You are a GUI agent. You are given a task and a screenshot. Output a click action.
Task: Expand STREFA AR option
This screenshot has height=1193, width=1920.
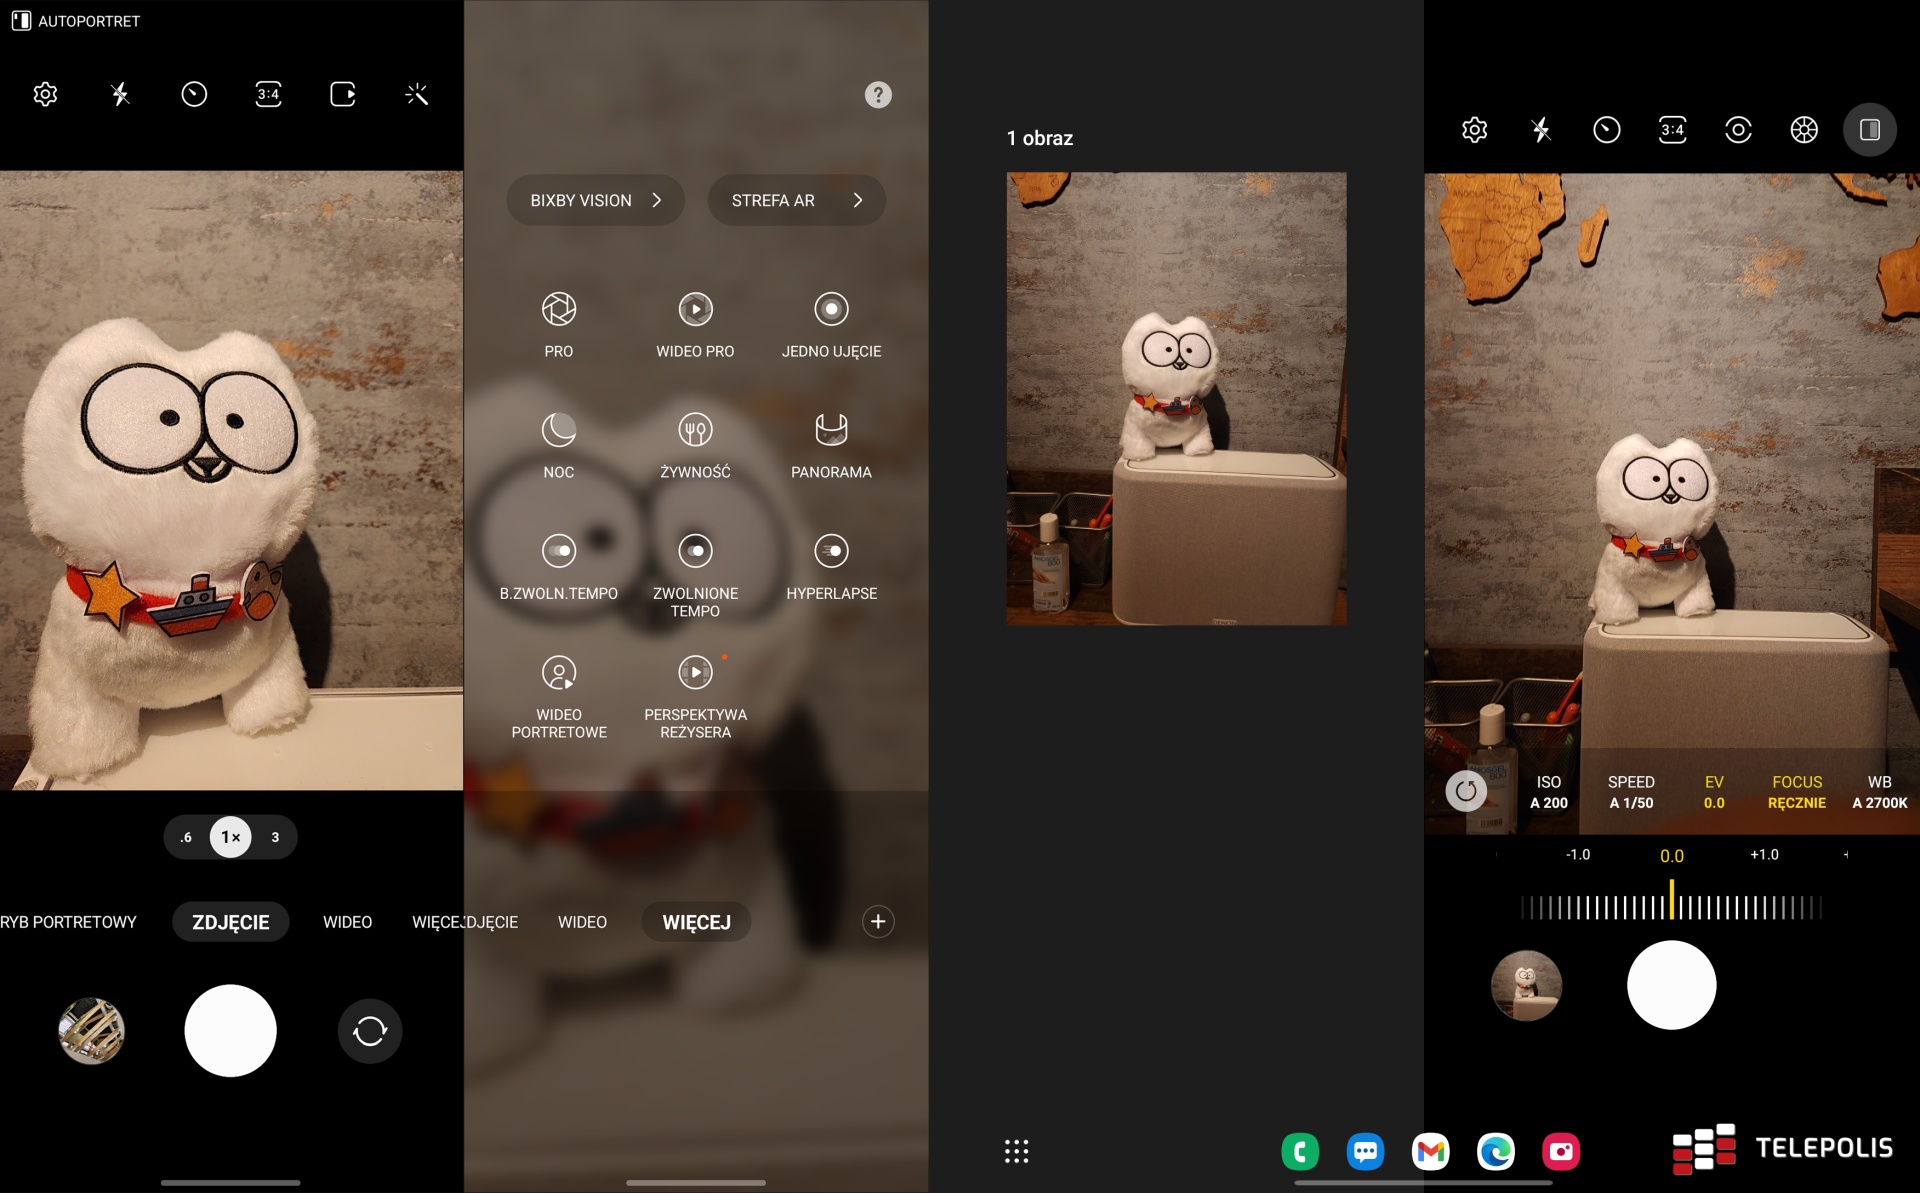[796, 201]
